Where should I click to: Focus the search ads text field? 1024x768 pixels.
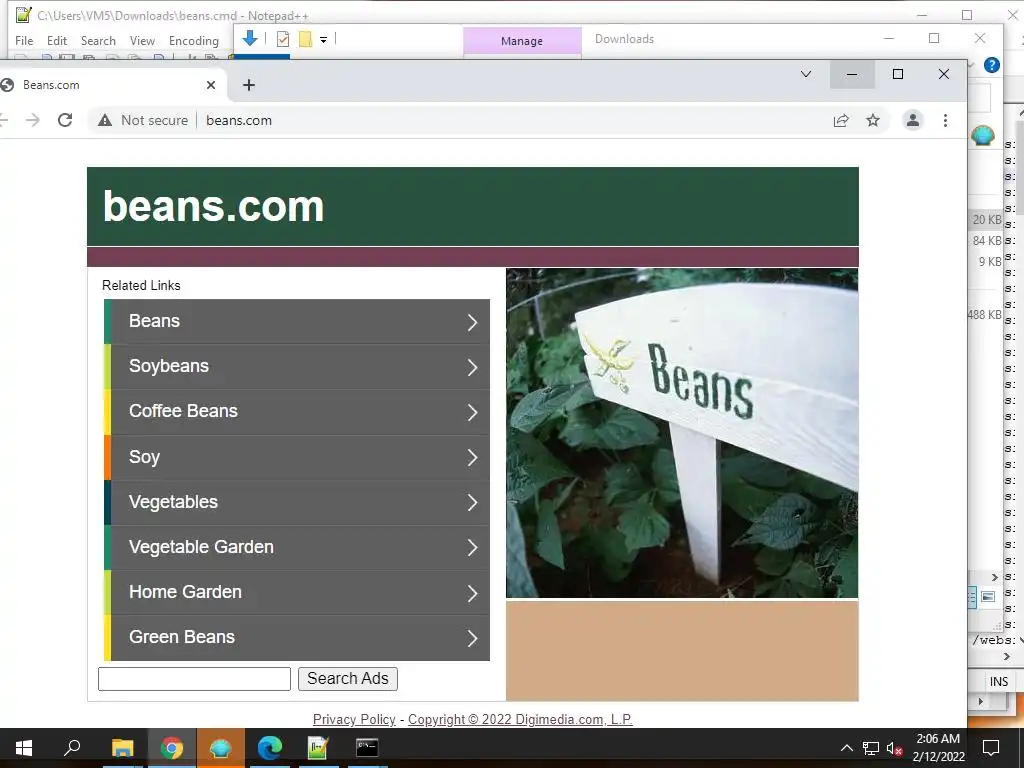click(x=194, y=679)
